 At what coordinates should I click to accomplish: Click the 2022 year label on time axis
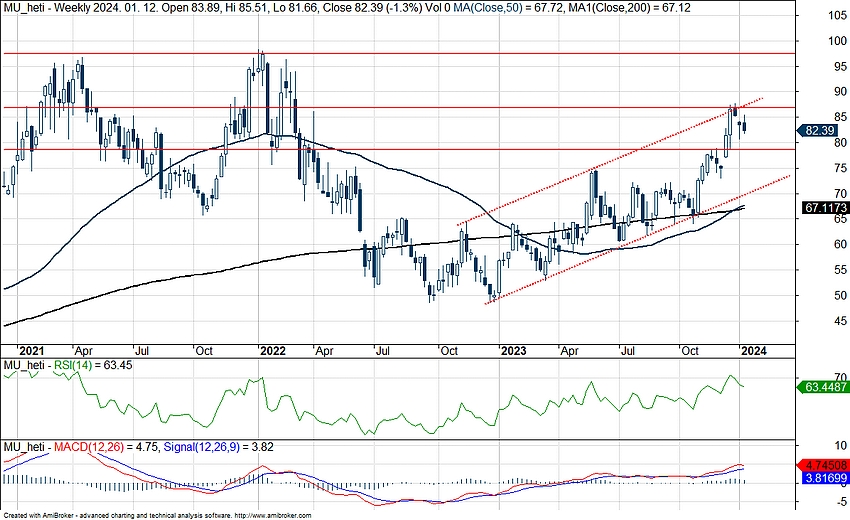273,350
